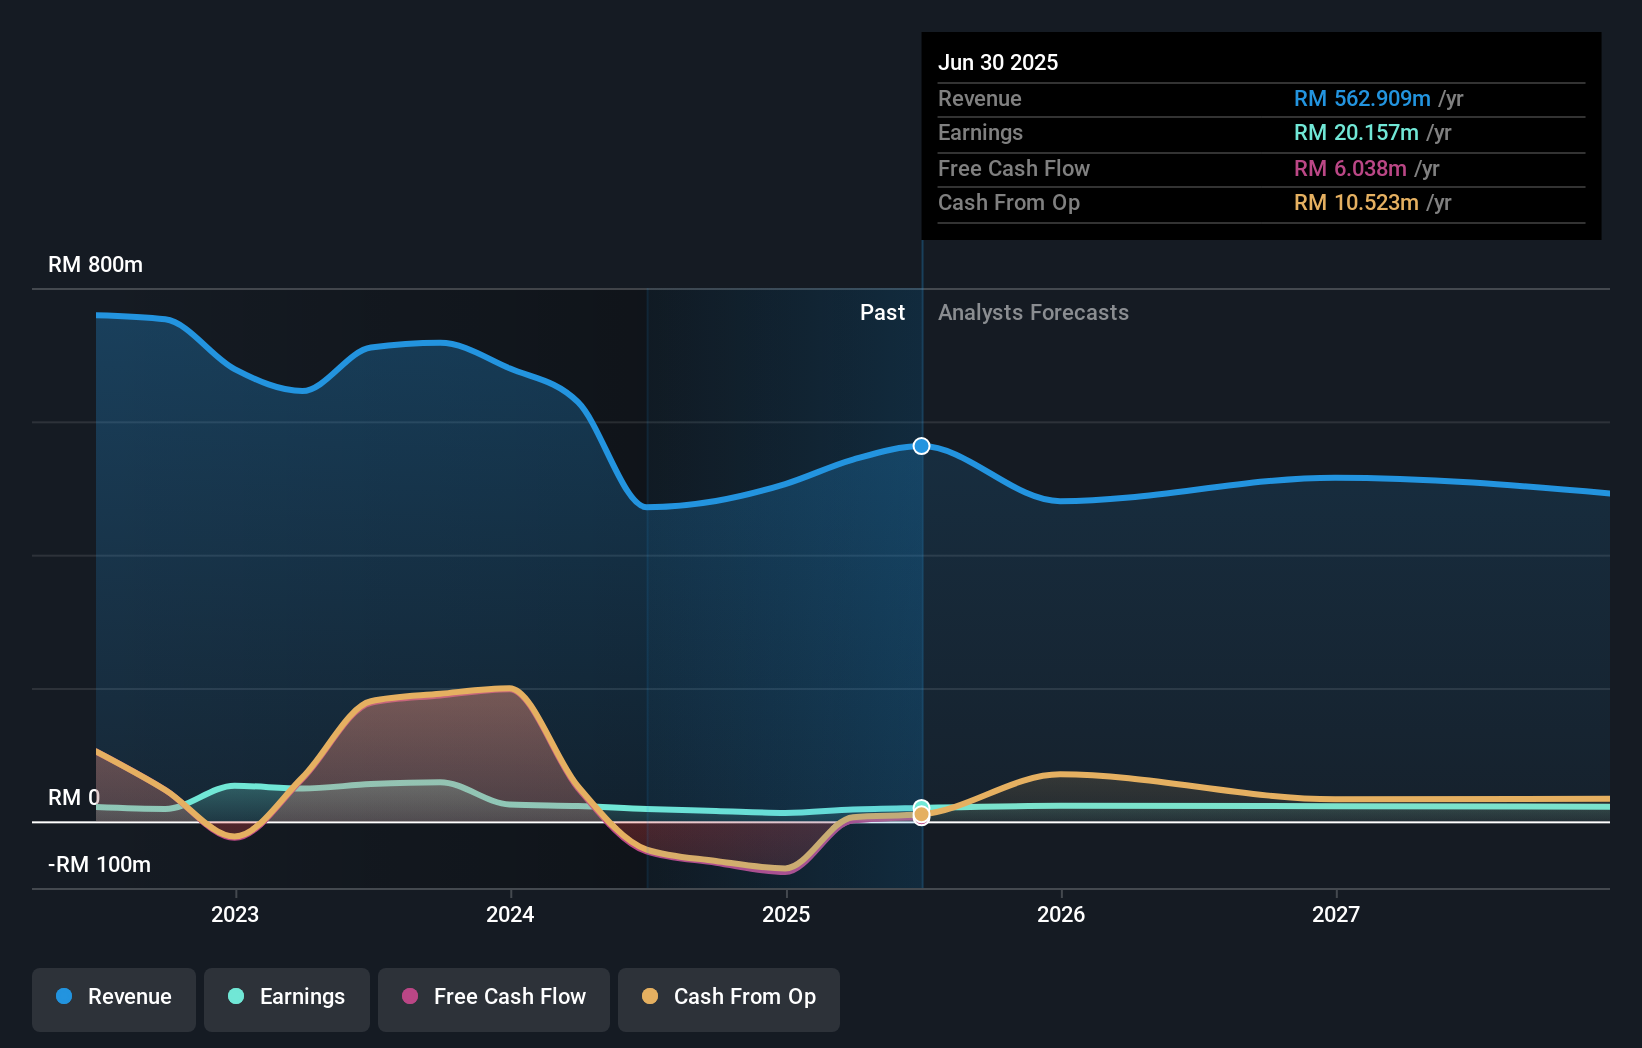Click the Earnings marker on the divider line
1642x1048 pixels.
pos(920,806)
